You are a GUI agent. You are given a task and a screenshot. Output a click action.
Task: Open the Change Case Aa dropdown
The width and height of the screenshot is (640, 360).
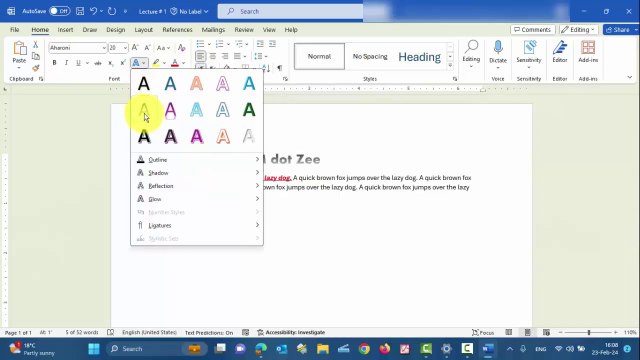[x=163, y=48]
